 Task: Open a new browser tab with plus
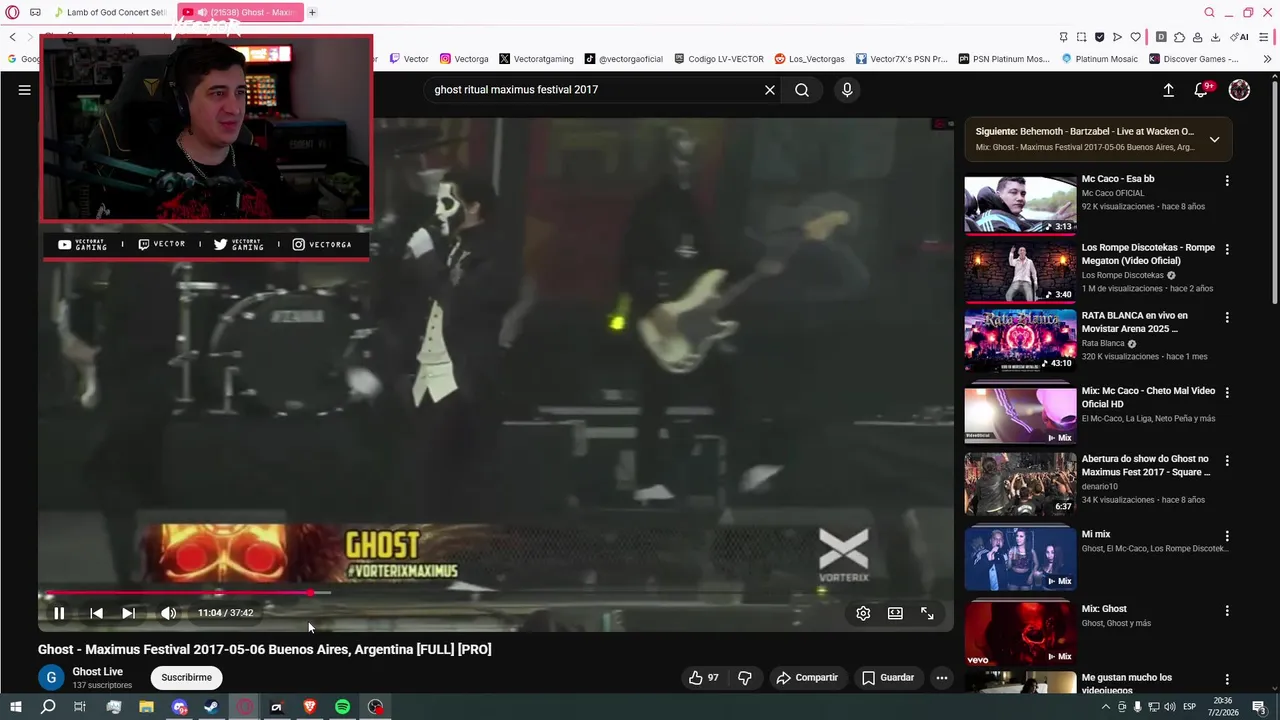[x=312, y=12]
